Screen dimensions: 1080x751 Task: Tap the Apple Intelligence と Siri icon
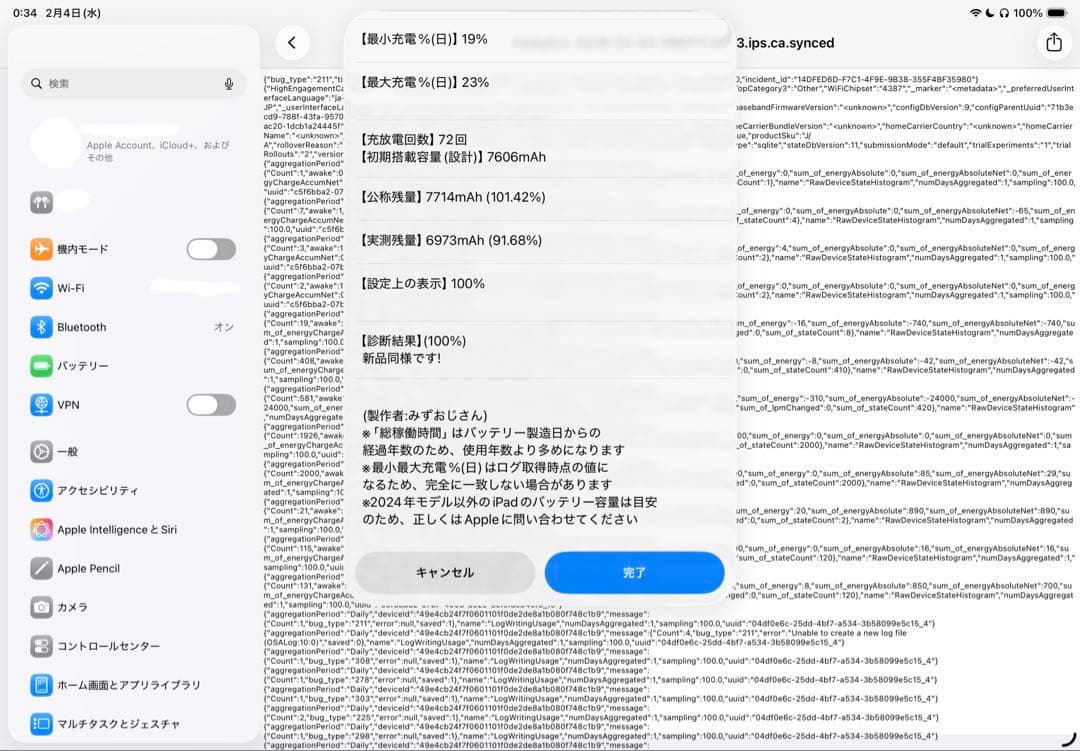[43, 529]
